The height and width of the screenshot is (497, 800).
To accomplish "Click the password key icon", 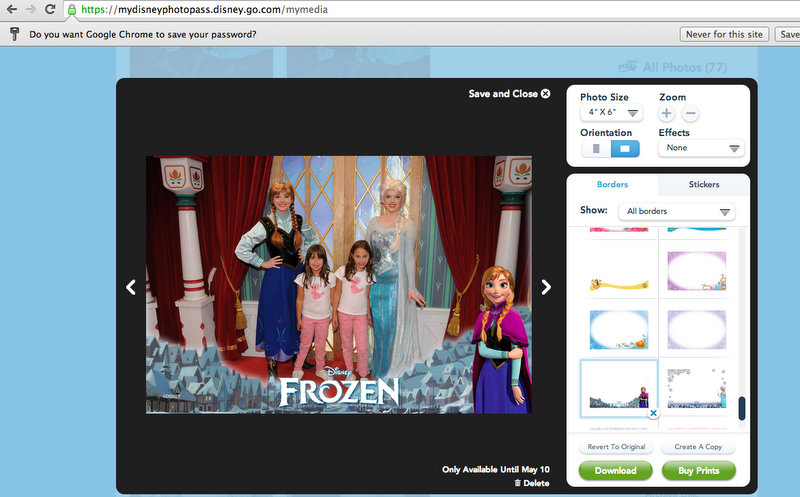I will click(x=14, y=34).
